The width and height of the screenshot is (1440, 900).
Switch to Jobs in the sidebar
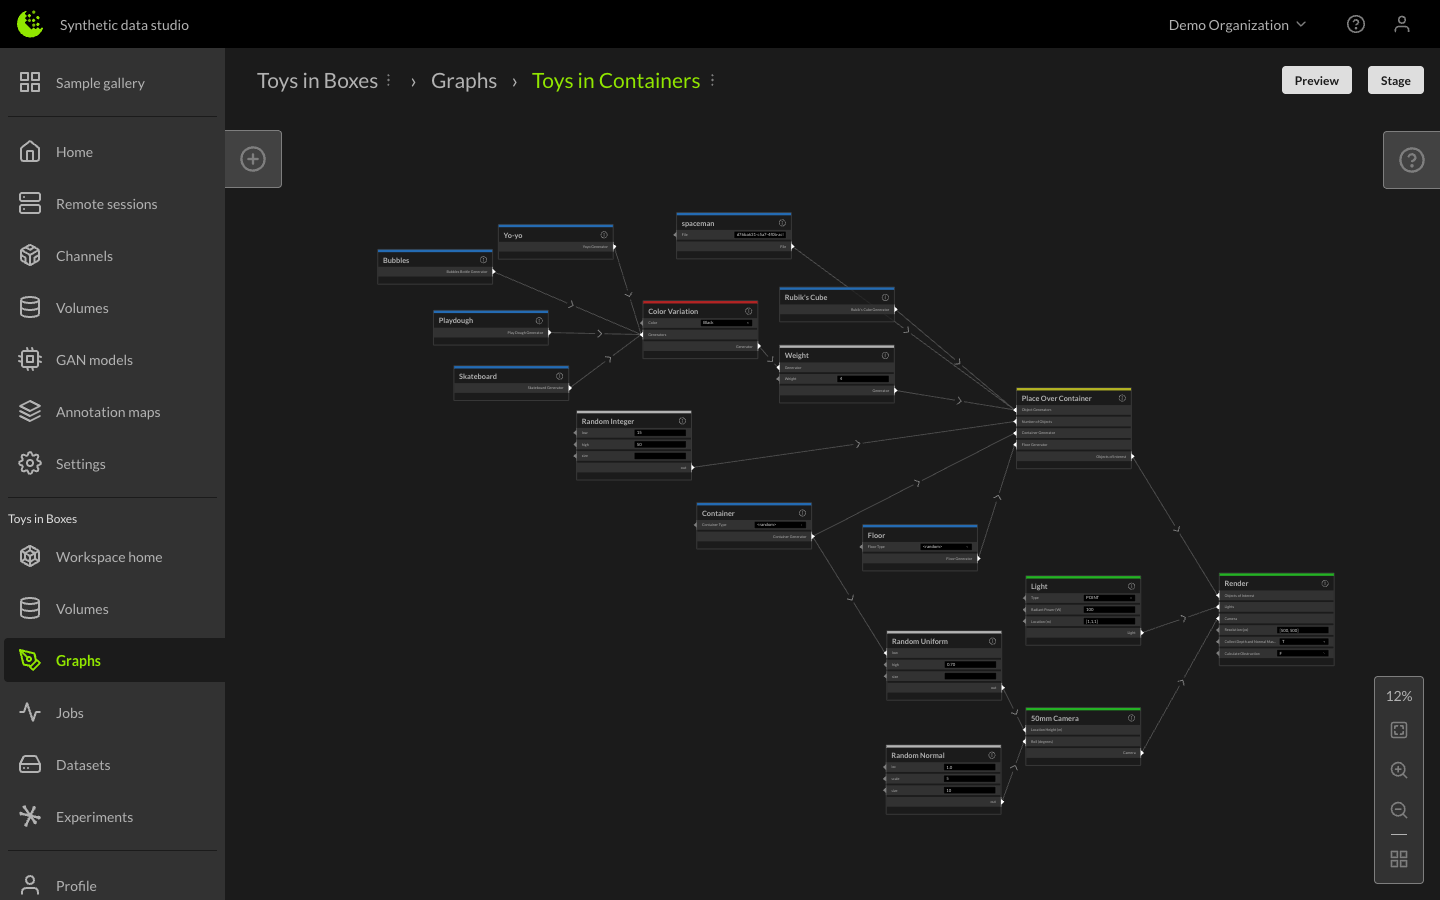click(x=70, y=712)
